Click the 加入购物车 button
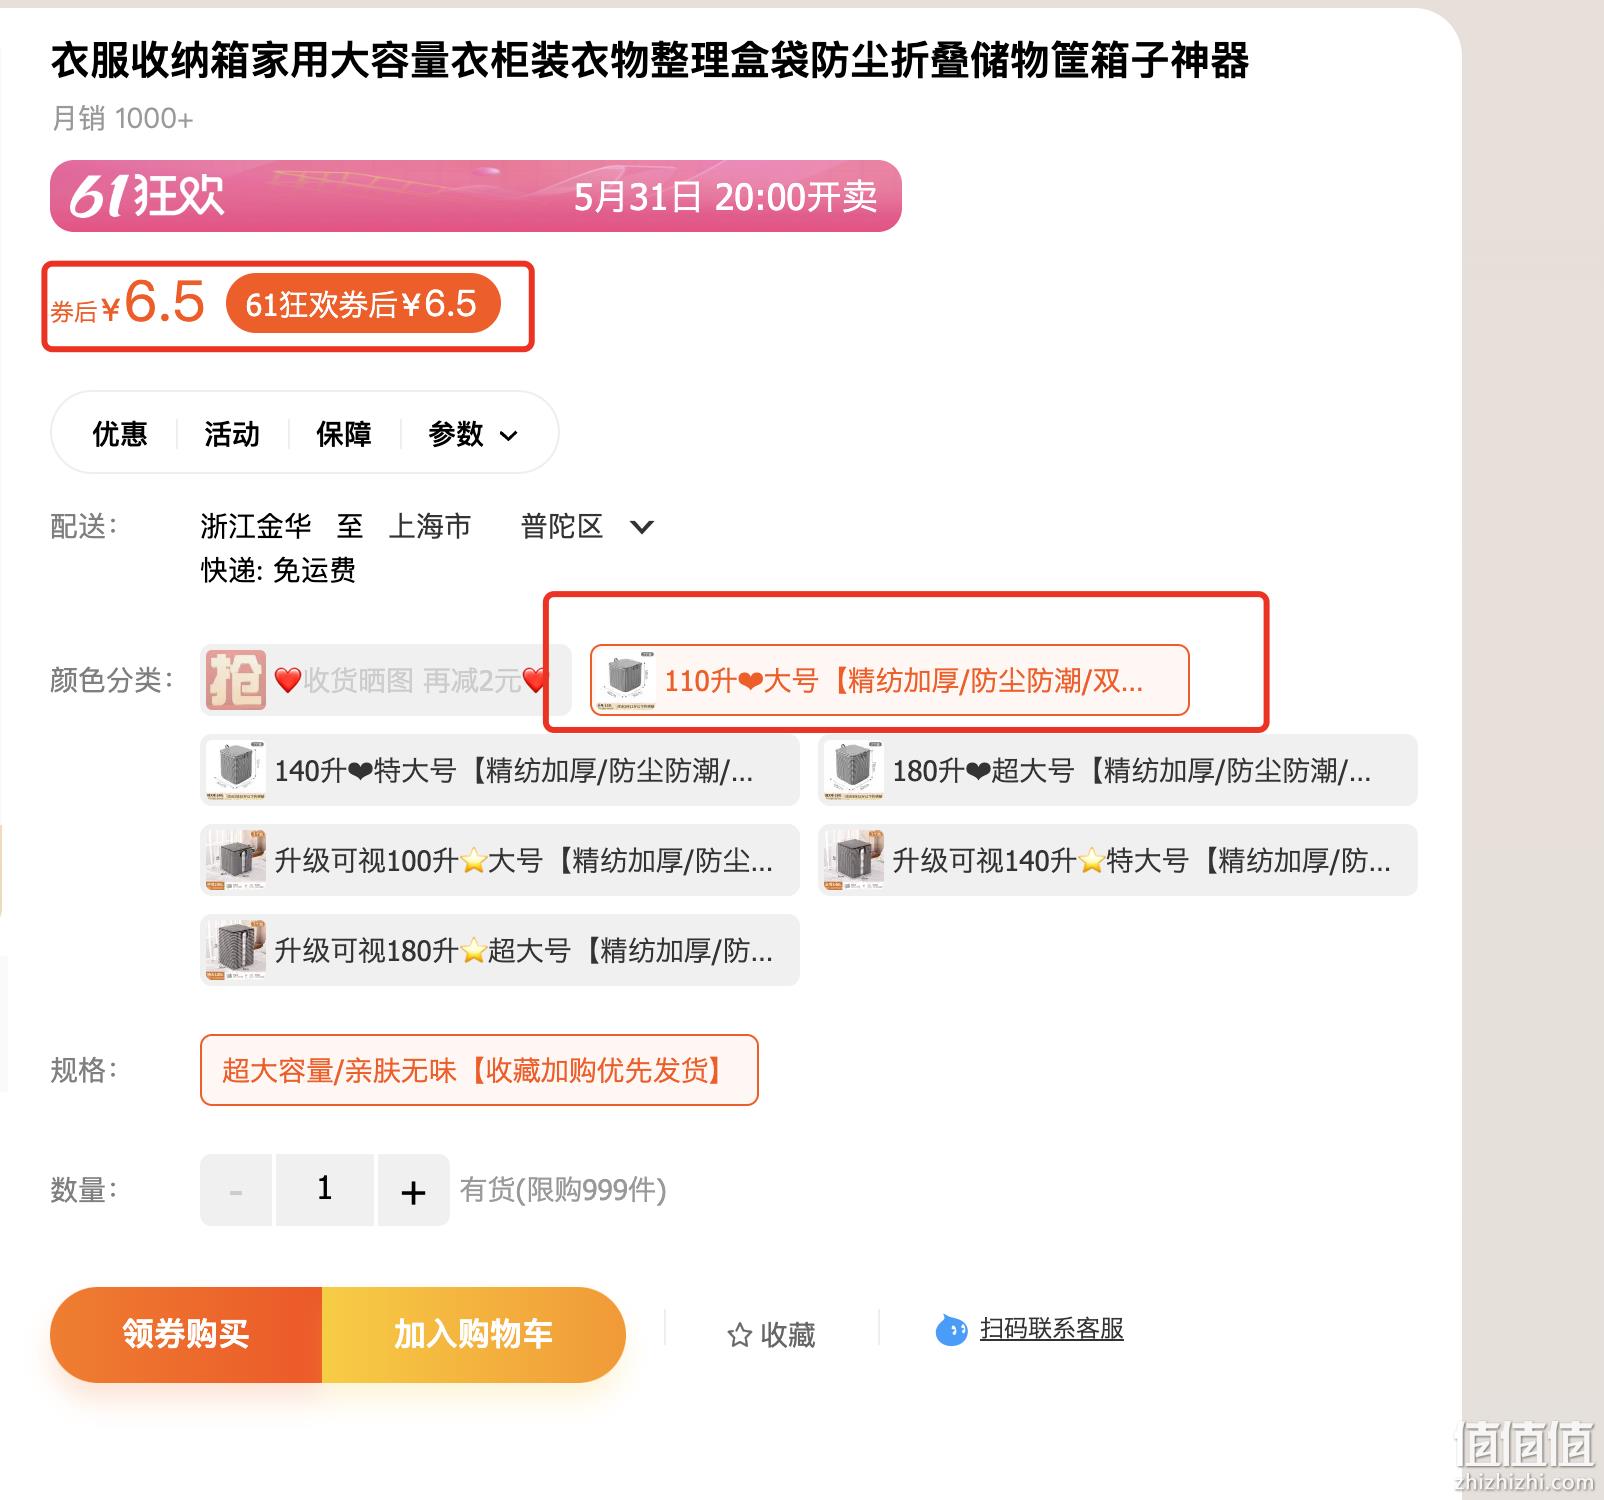The image size is (1604, 1500). point(473,1334)
